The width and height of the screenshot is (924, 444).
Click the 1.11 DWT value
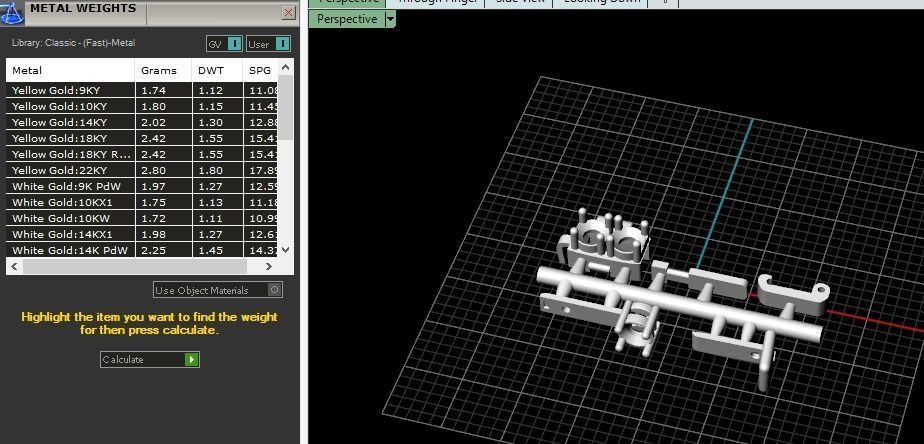click(x=210, y=218)
